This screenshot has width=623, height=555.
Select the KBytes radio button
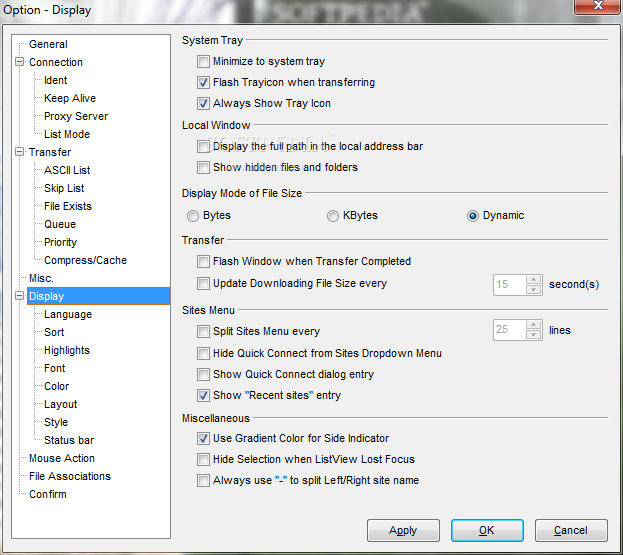333,216
